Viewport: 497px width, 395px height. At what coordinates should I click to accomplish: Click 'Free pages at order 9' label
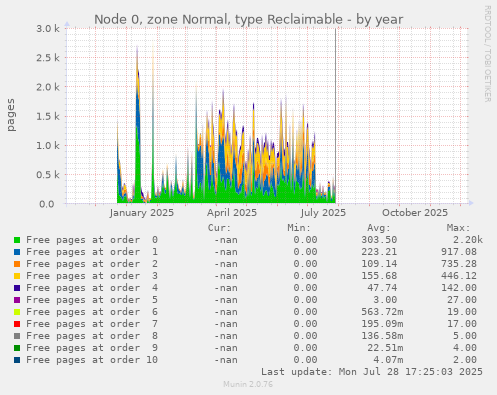click(92, 348)
